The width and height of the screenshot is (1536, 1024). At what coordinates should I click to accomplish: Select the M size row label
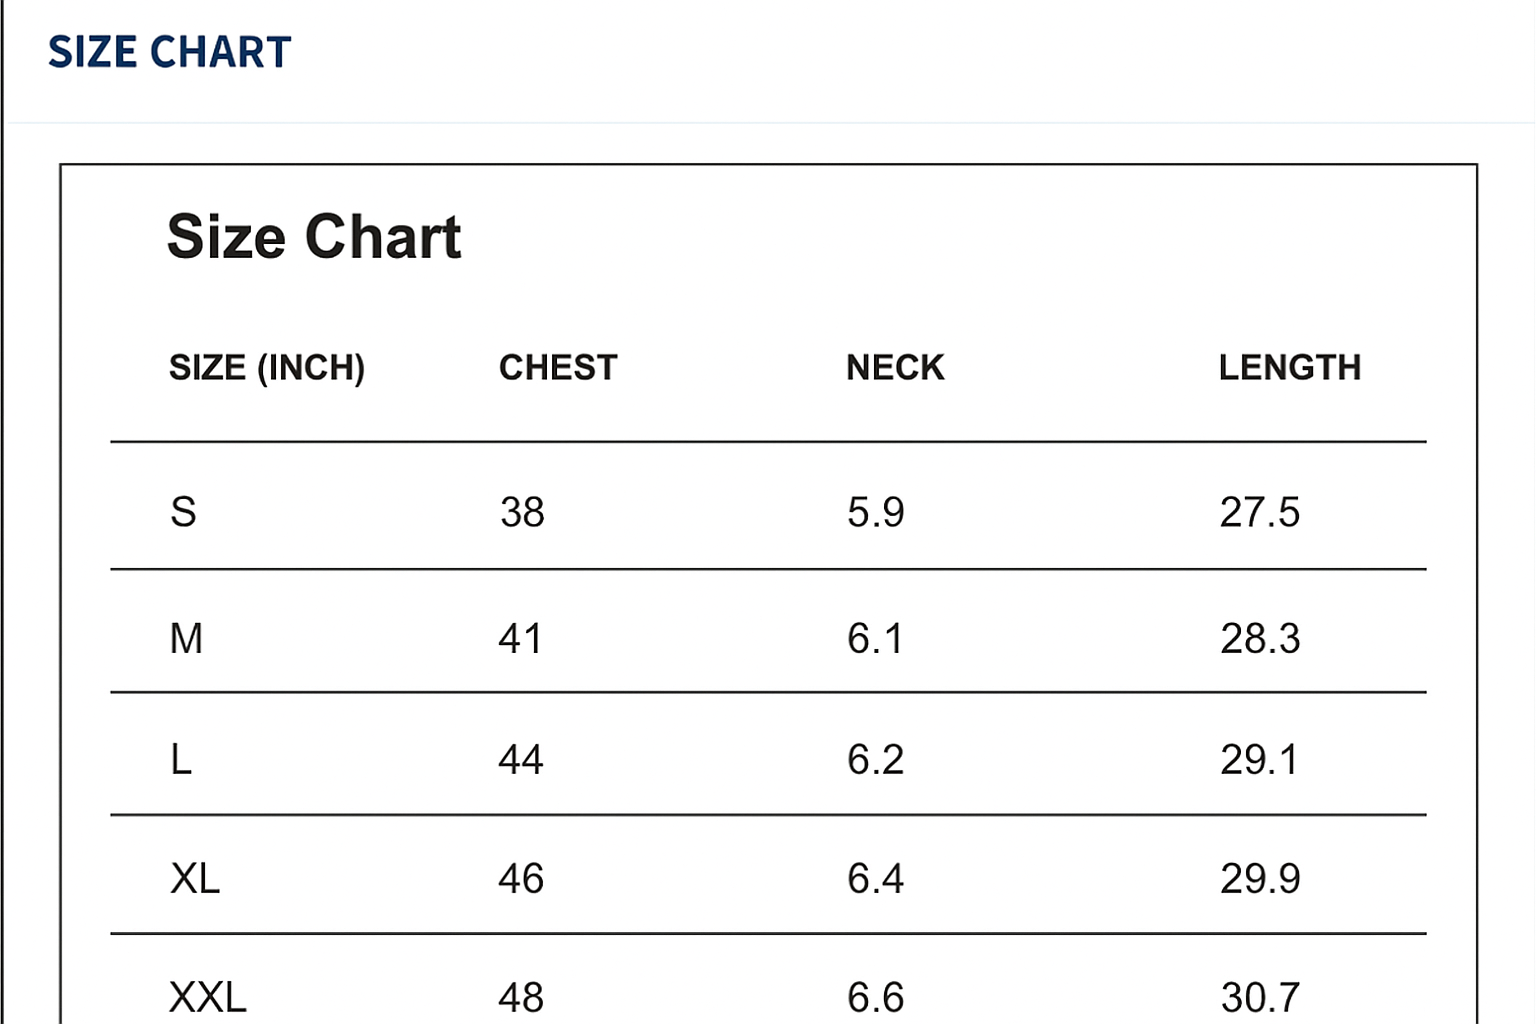[186, 638]
